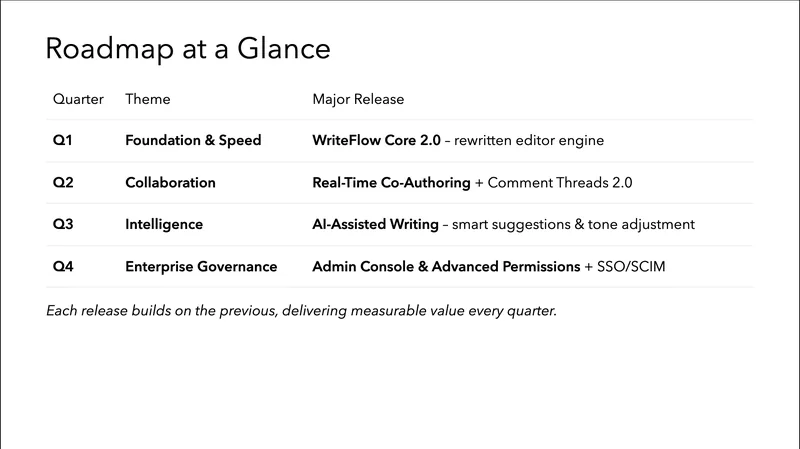Click the "Foundation & Speed" theme cell
This screenshot has height=449, width=800.
[x=193, y=141]
